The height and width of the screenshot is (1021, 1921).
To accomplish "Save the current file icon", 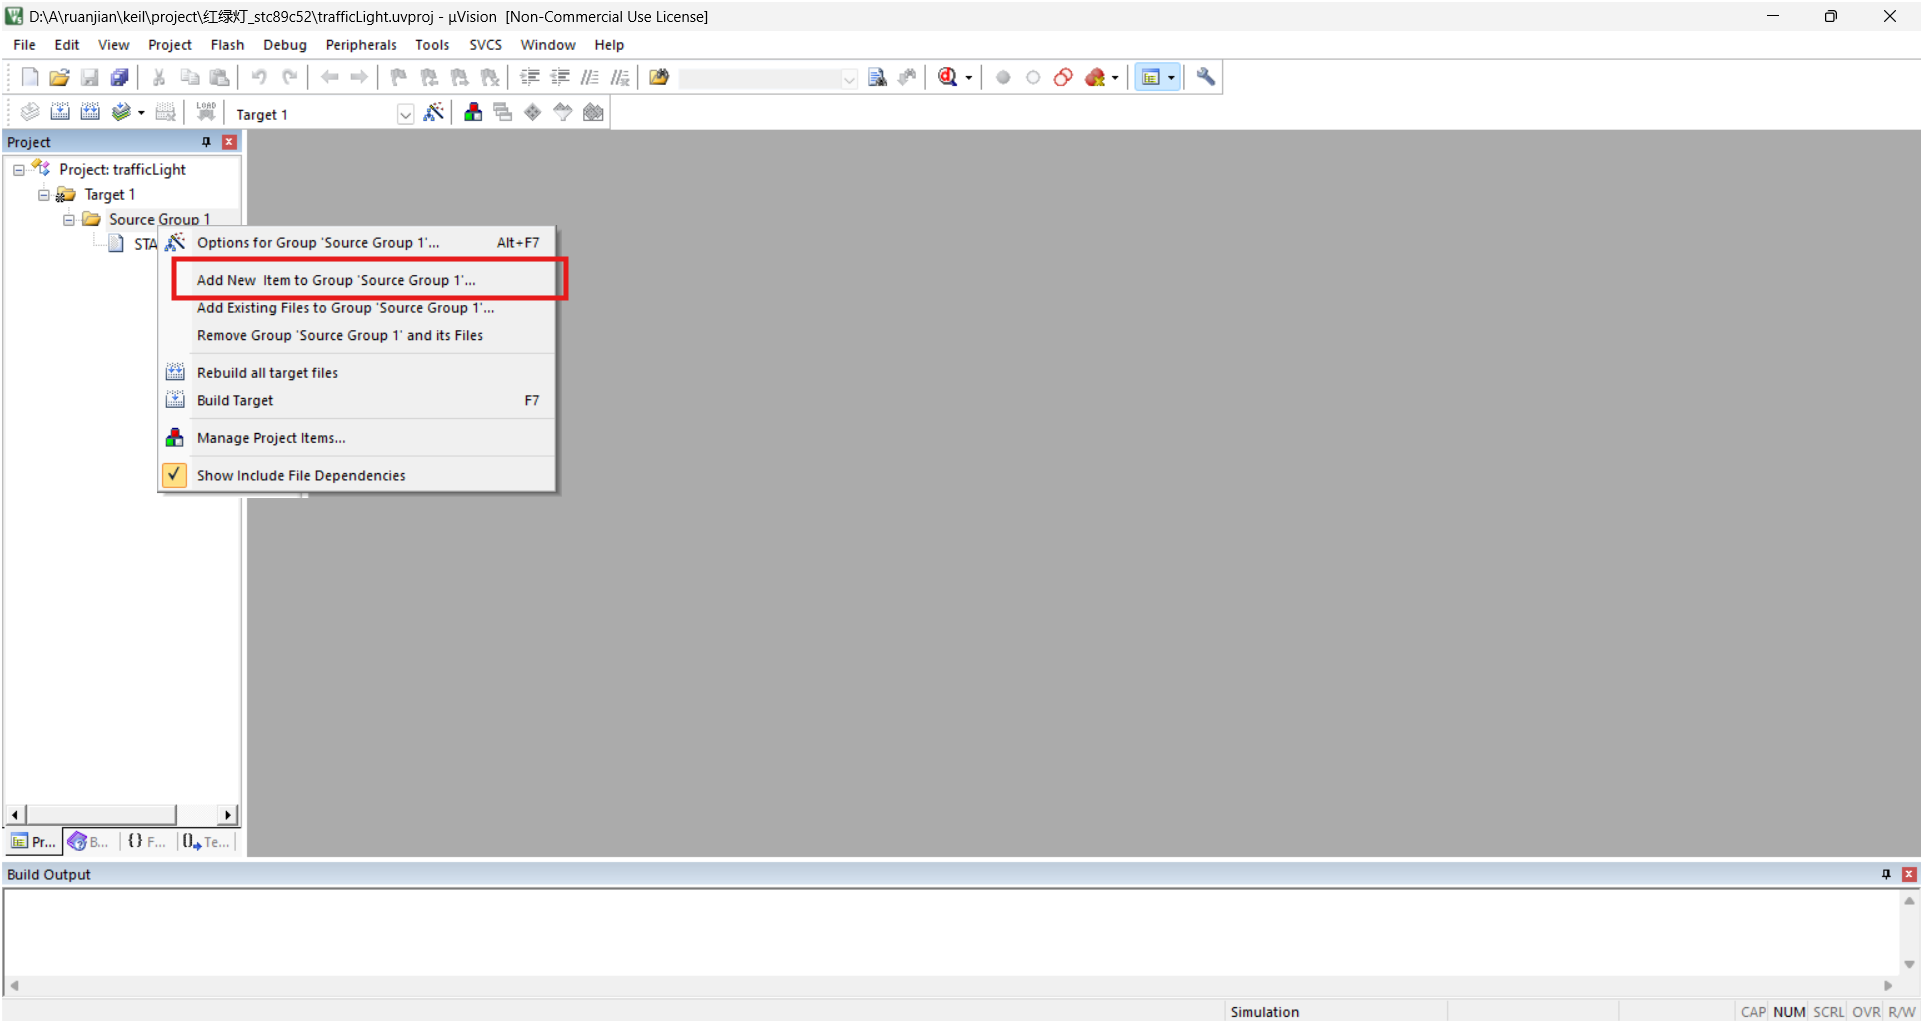I will 89,77.
